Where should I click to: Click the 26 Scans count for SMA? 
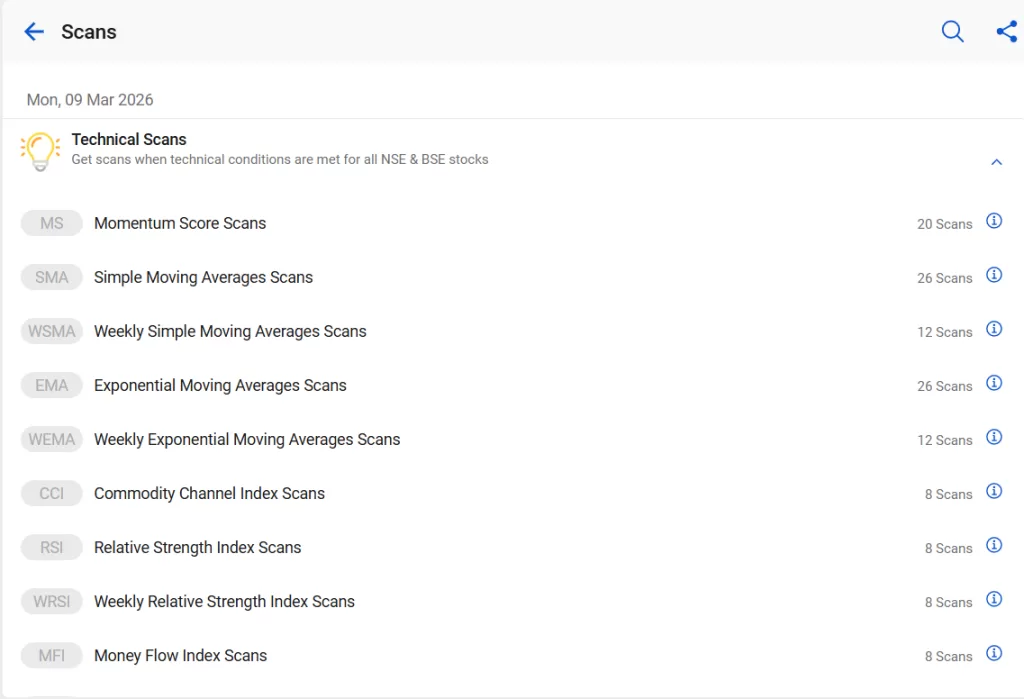point(944,278)
